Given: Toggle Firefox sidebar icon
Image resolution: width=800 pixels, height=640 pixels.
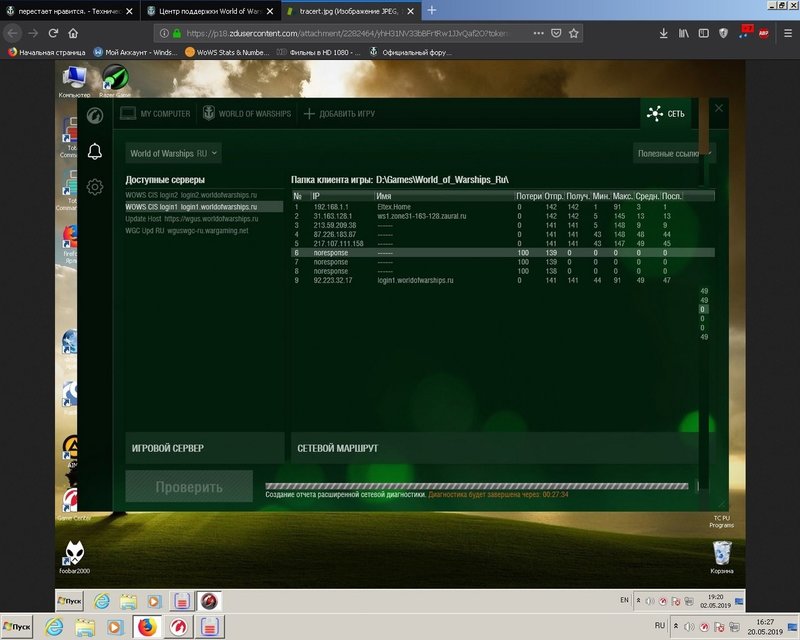Looking at the screenshot, I should tap(704, 33).
